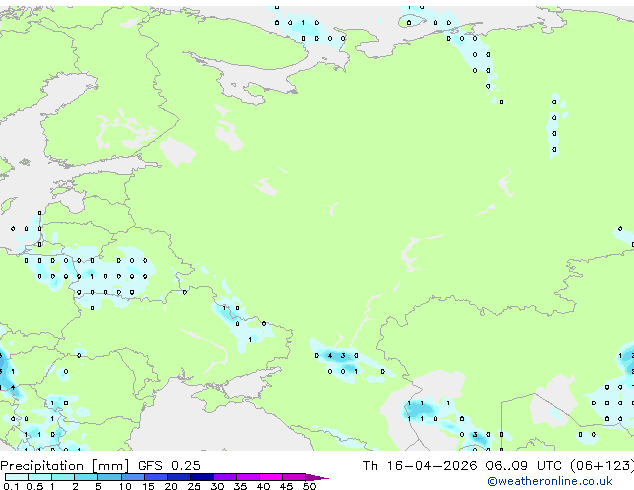Click the '0.1' legend scale label

pyautogui.click(x=11, y=486)
